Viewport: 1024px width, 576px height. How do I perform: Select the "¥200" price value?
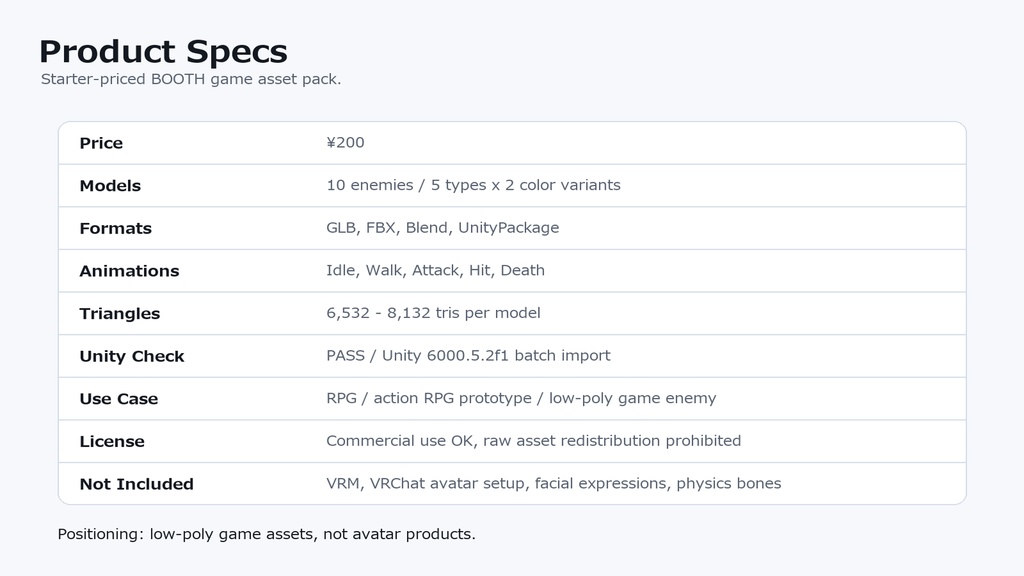(x=345, y=142)
